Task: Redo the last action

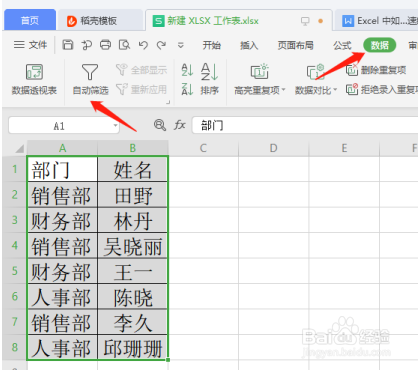Action: coord(162,45)
